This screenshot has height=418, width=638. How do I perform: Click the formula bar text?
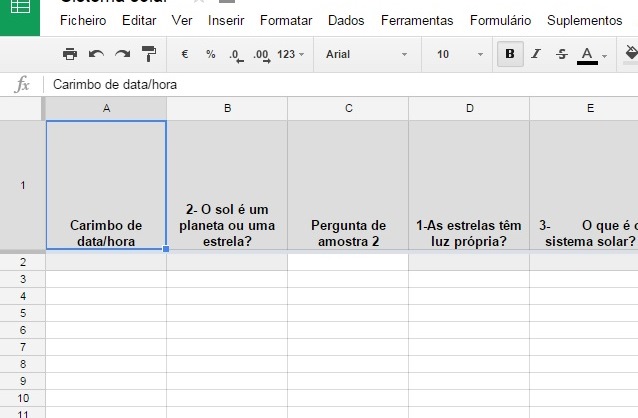click(x=115, y=85)
